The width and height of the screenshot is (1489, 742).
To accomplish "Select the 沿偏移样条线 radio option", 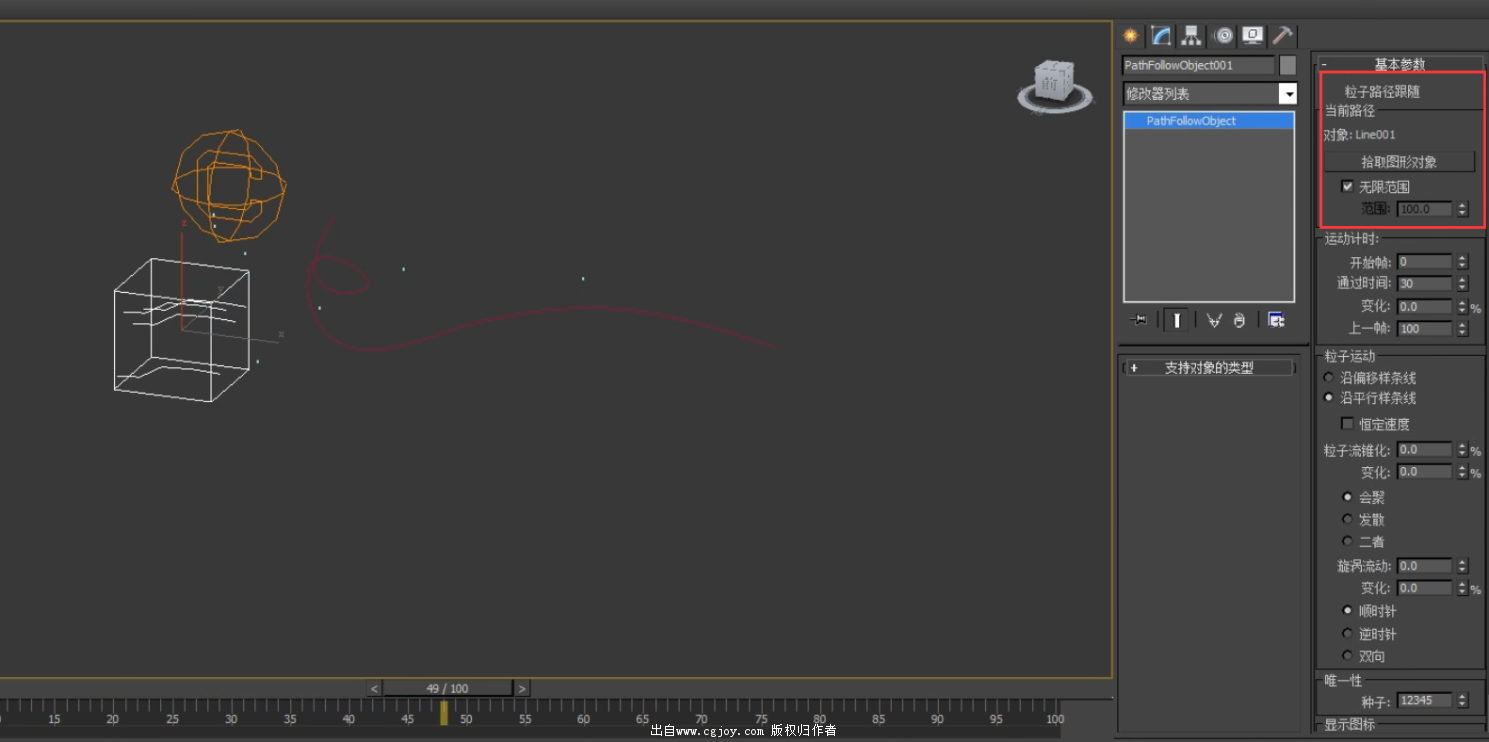I will [1329, 378].
